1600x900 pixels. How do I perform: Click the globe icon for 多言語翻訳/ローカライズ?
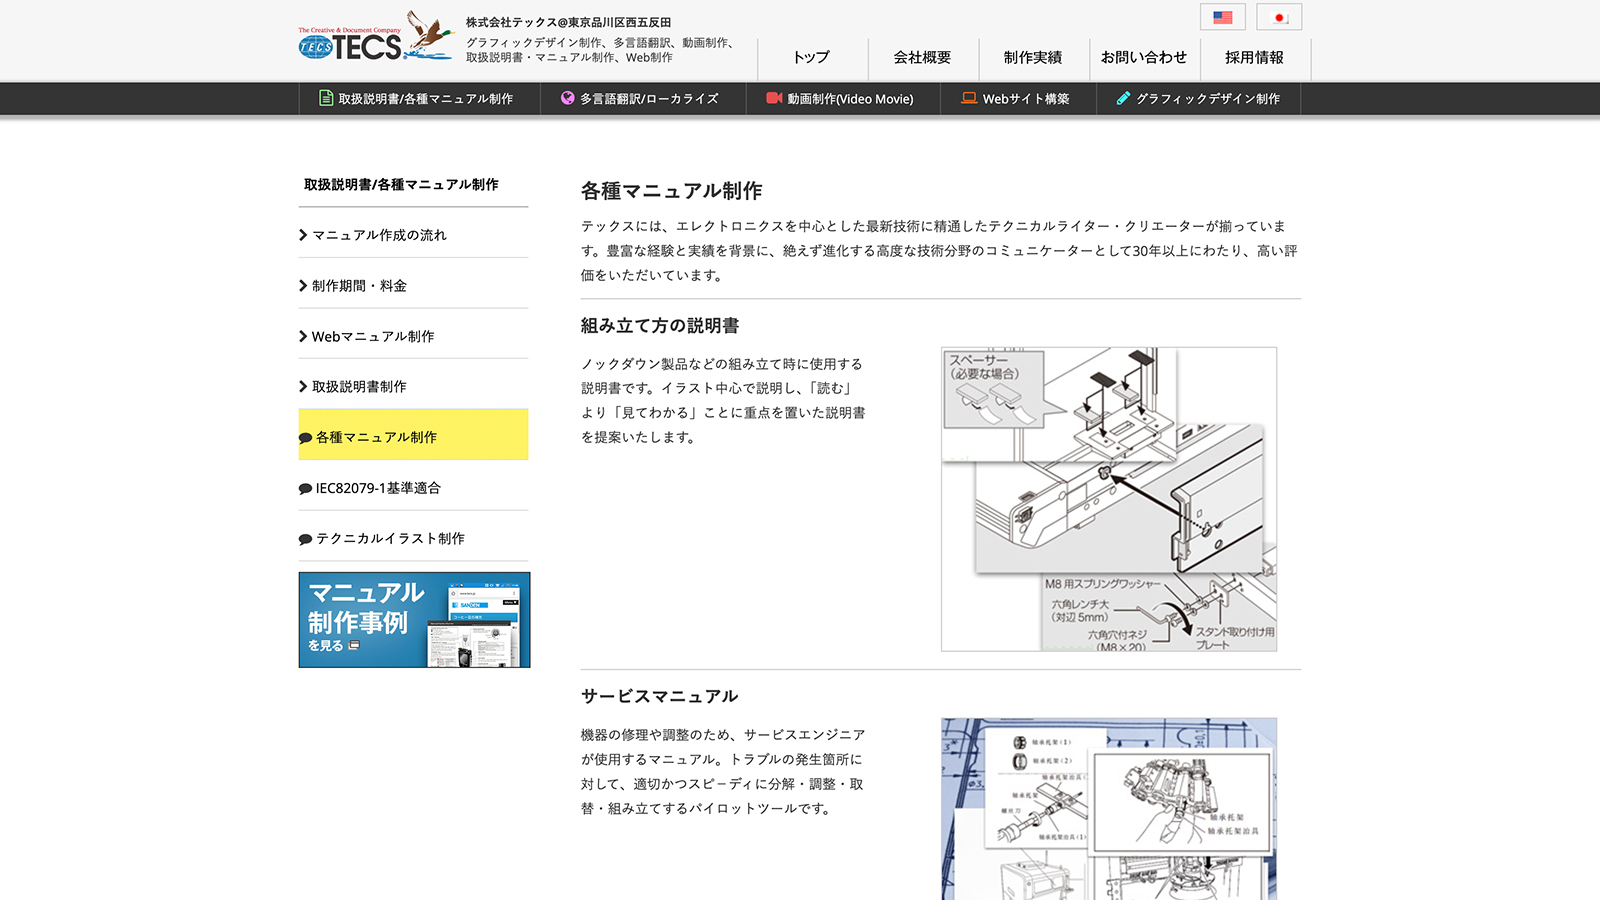coord(566,98)
